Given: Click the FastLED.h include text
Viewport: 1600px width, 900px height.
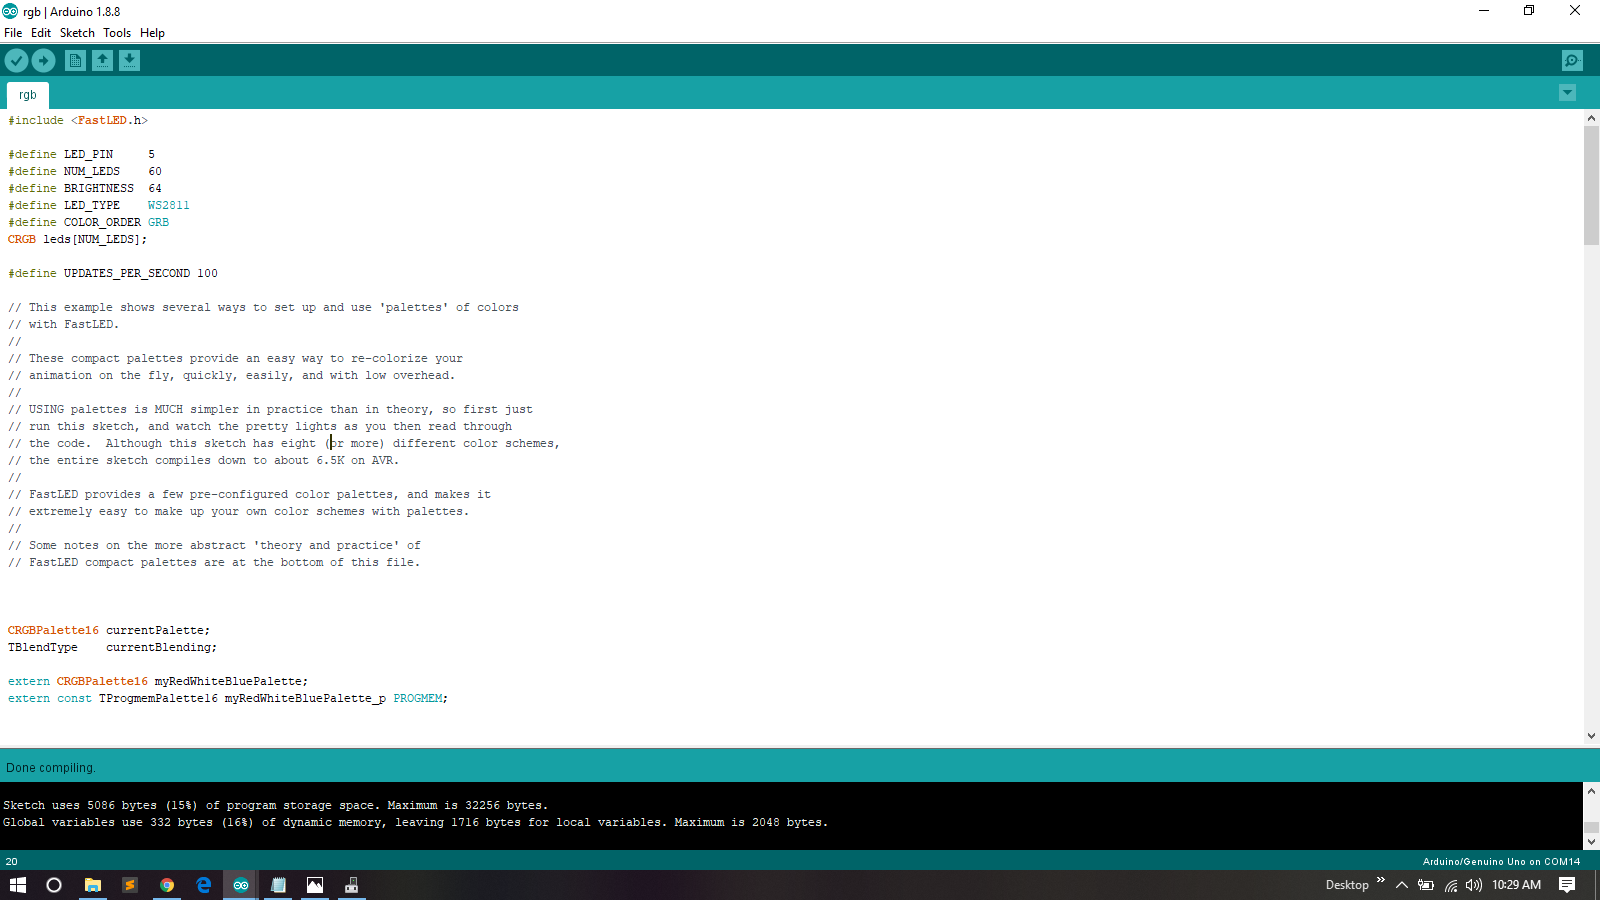Looking at the screenshot, I should tap(109, 121).
